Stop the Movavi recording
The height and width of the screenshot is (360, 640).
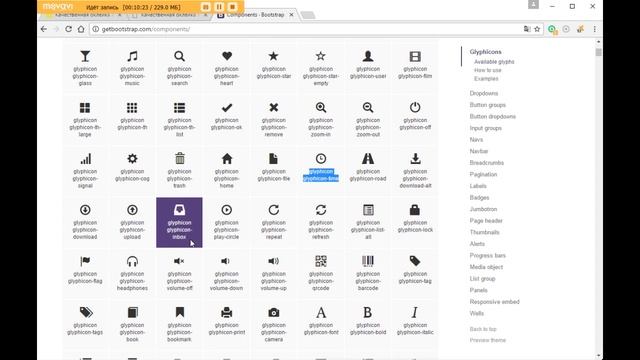pyautogui.click(x=232, y=7)
